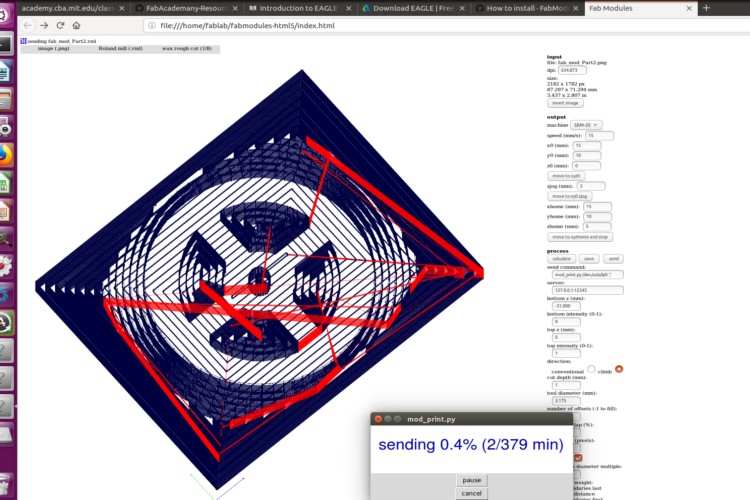Click the 3D toolpath preview canvas
The width and height of the screenshot is (750, 500).
[259, 280]
